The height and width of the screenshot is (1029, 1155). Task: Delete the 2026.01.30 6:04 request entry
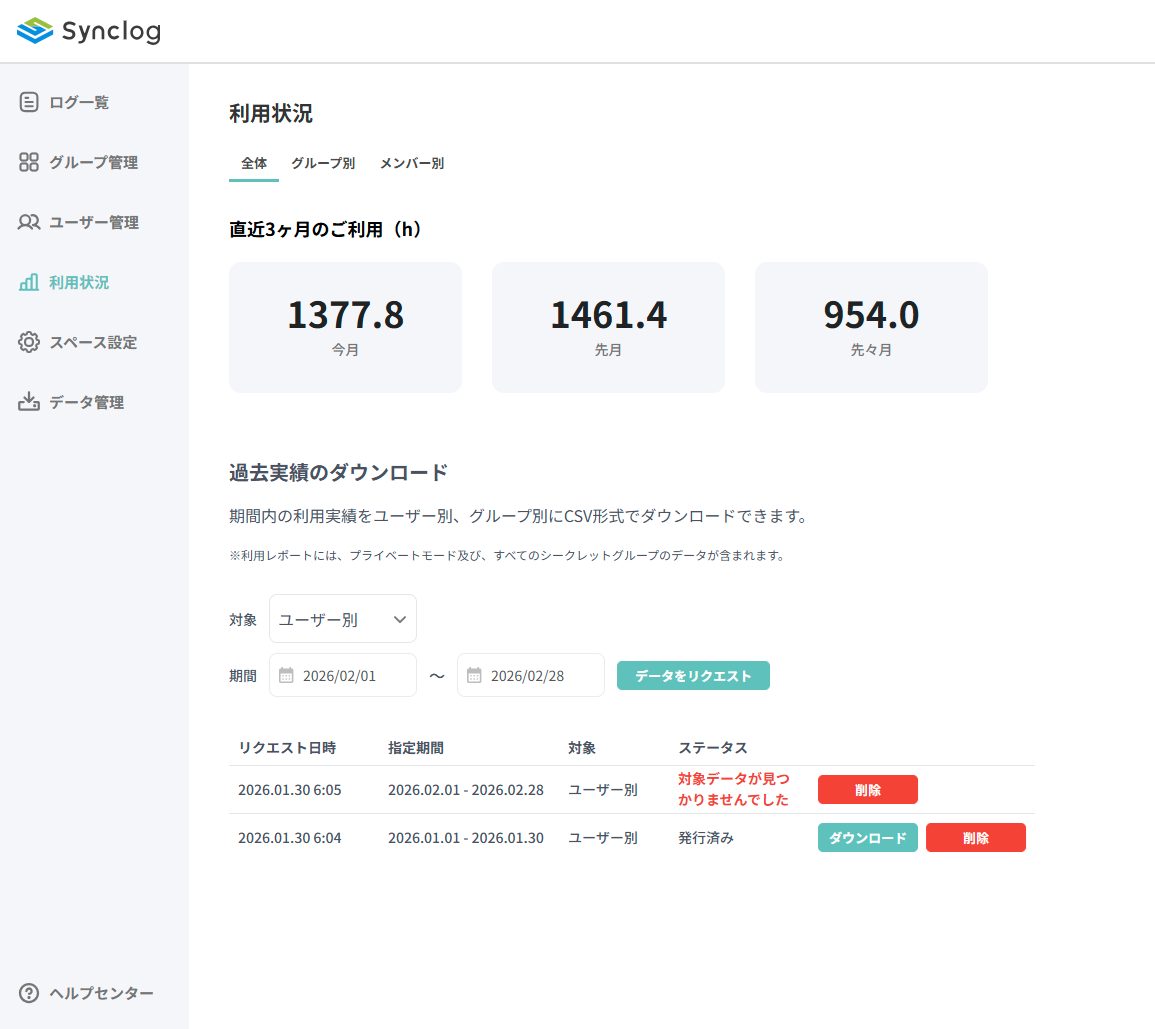(x=975, y=837)
